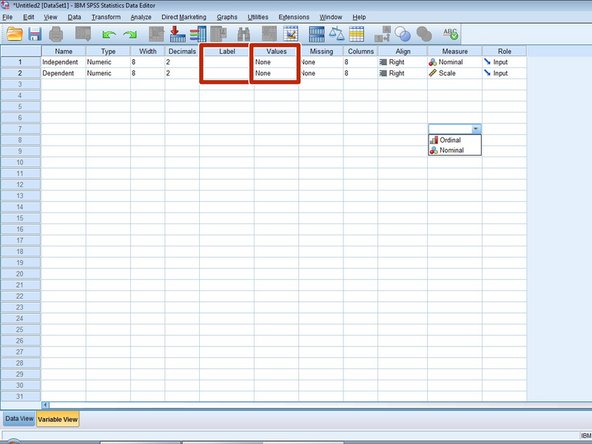
Task: Click the Numeric type cell for Dependent
Action: (108, 73)
